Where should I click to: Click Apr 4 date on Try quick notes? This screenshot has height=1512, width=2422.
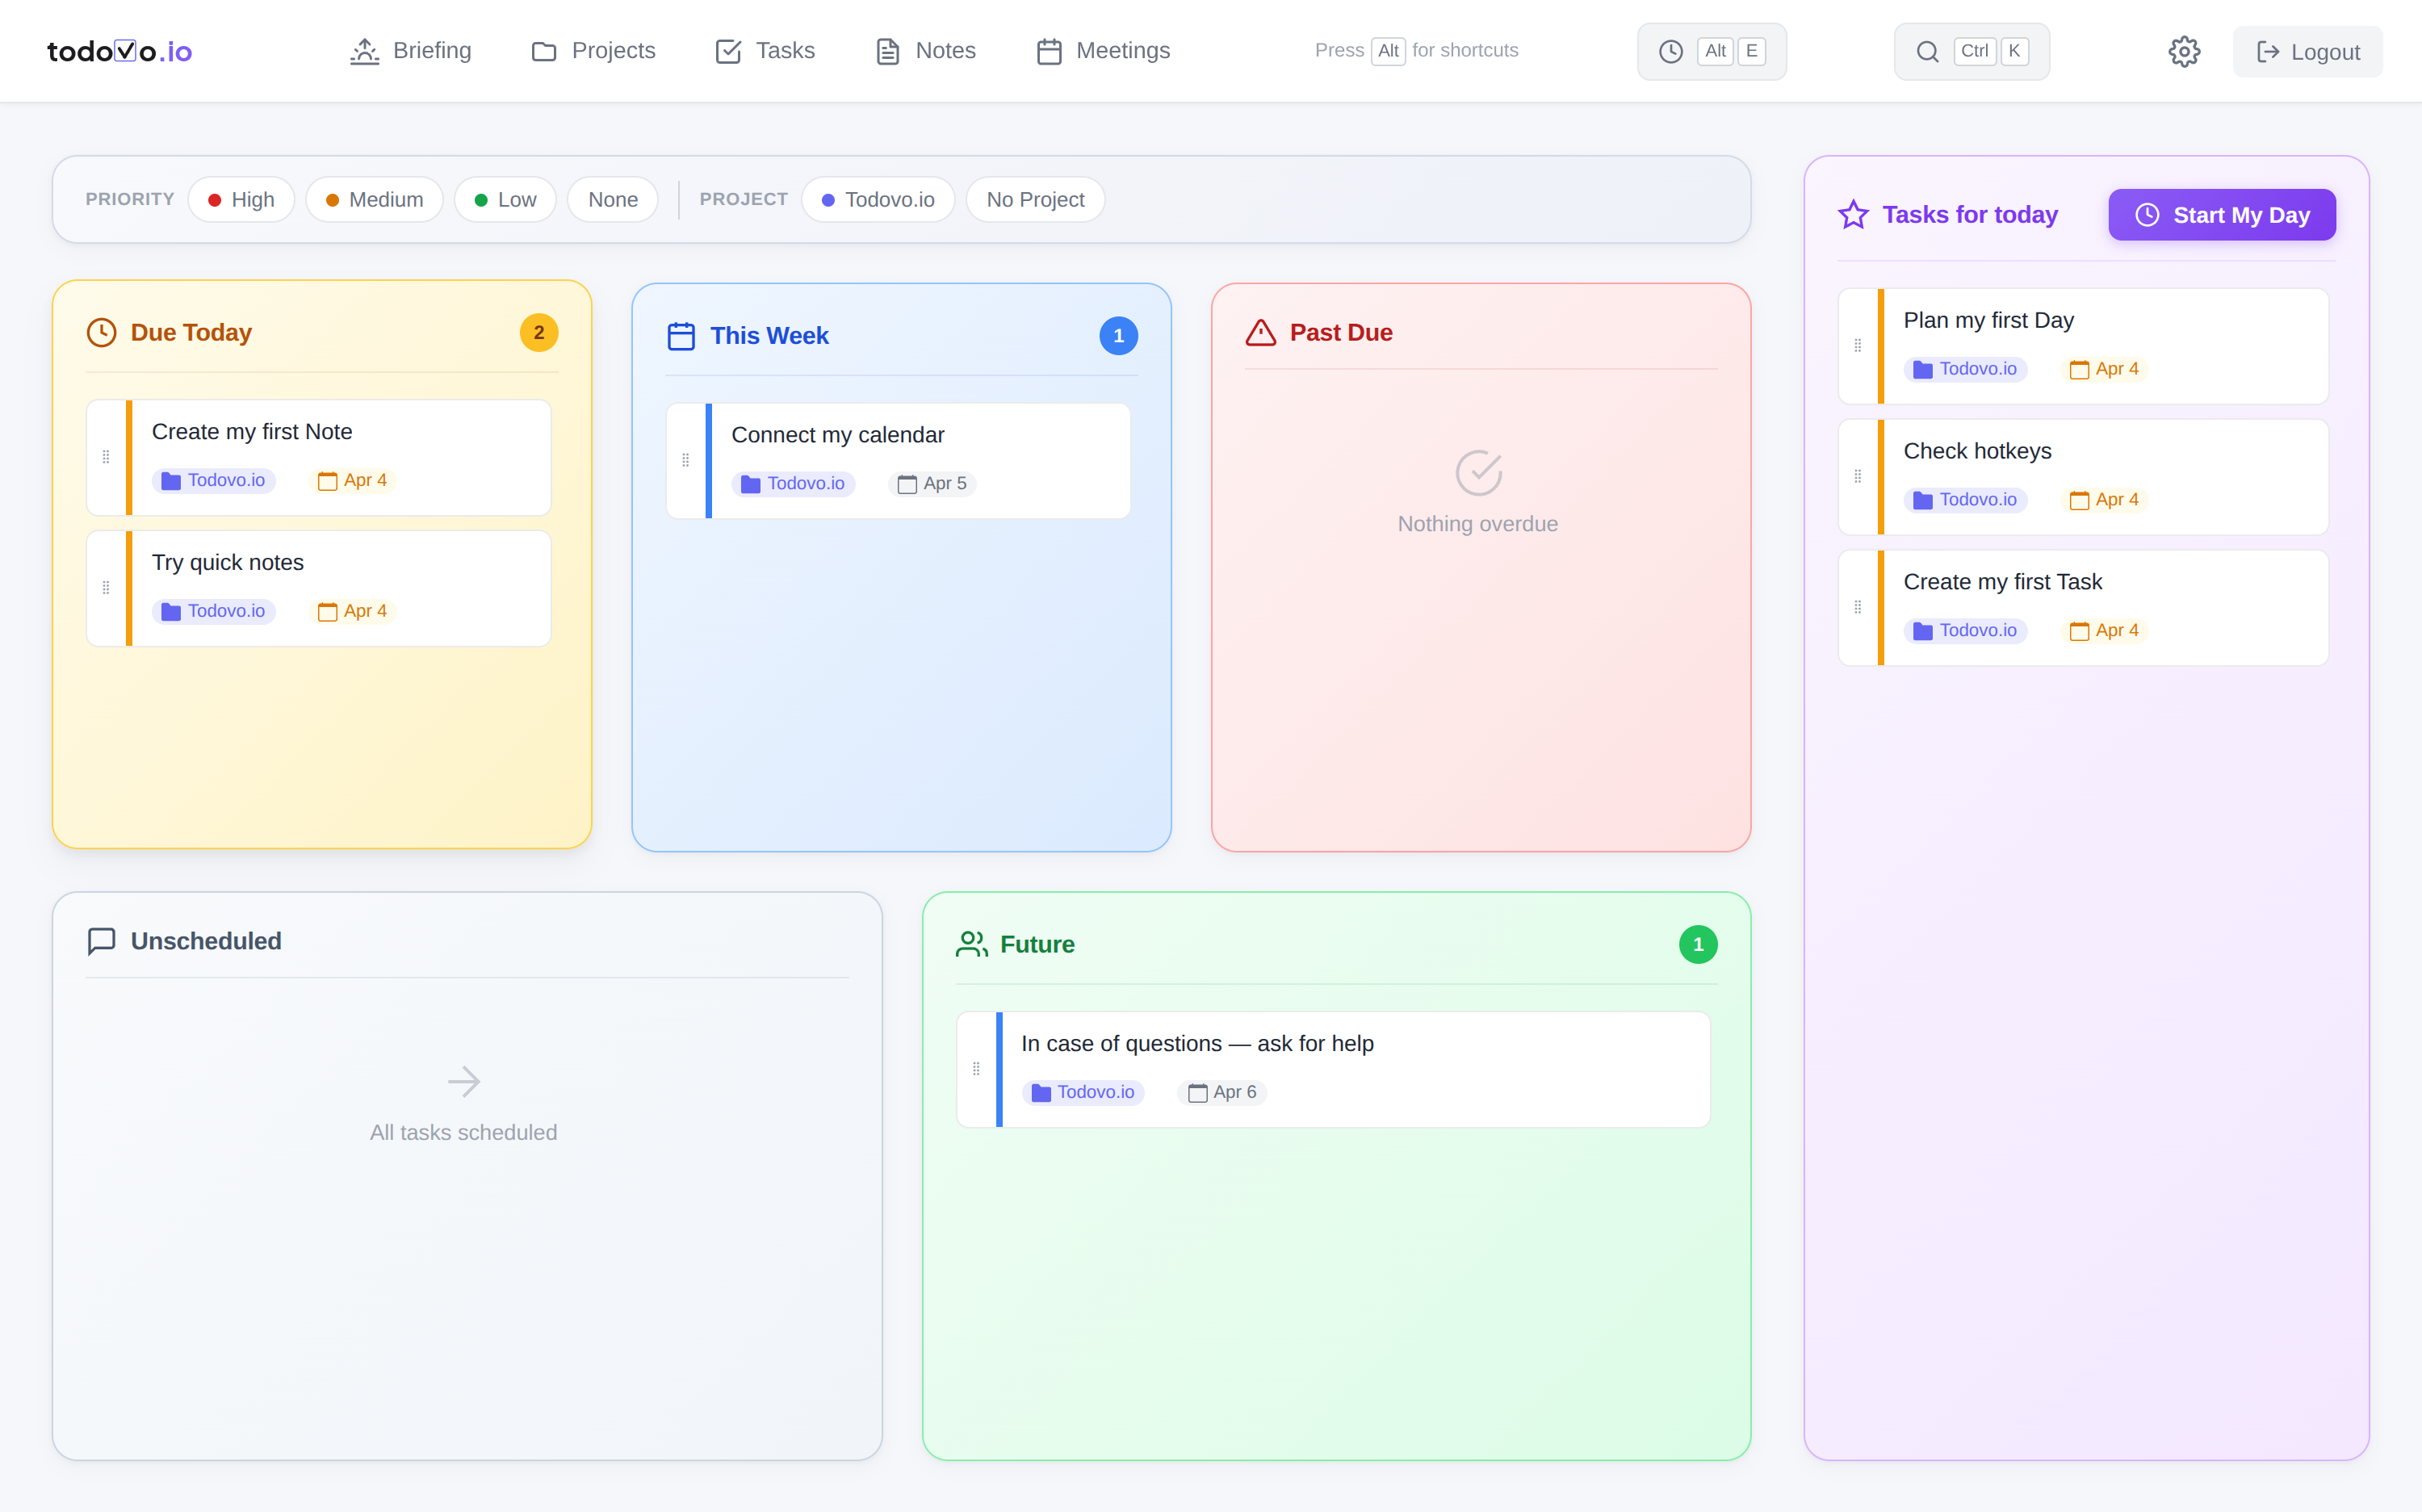click(x=352, y=611)
